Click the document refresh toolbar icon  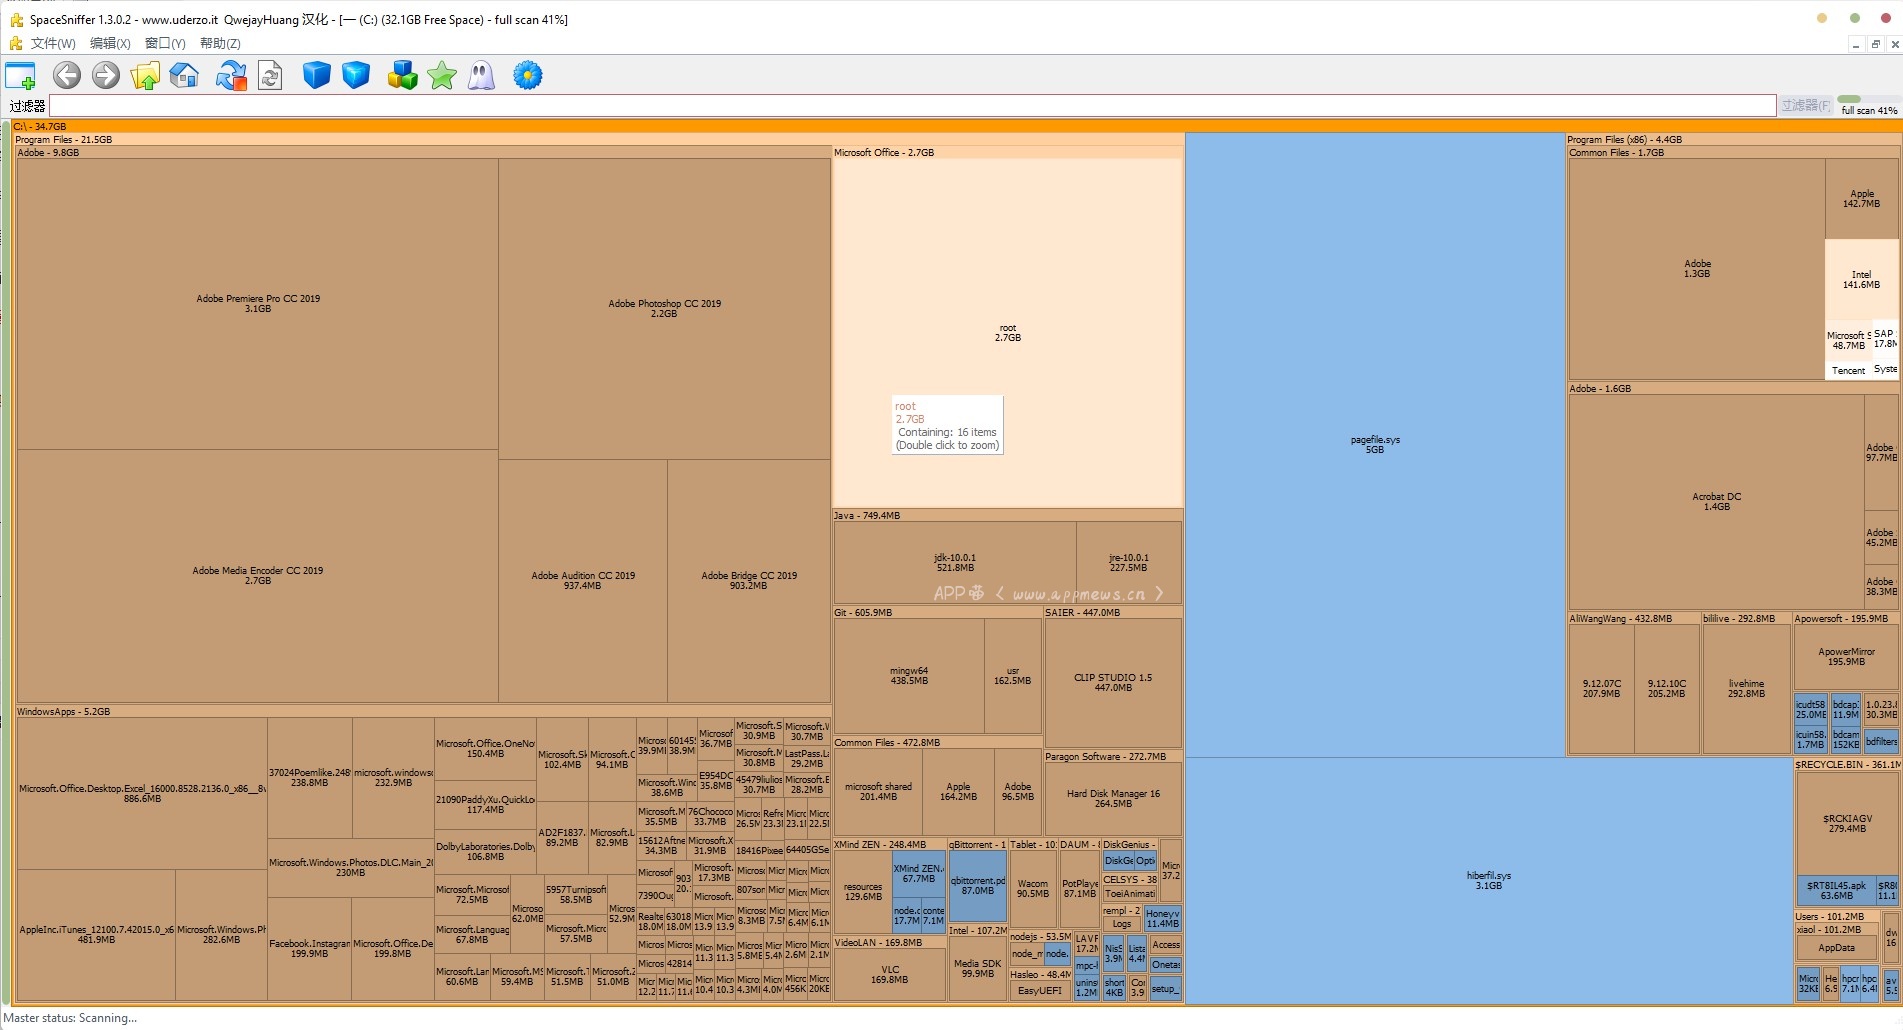[270, 75]
